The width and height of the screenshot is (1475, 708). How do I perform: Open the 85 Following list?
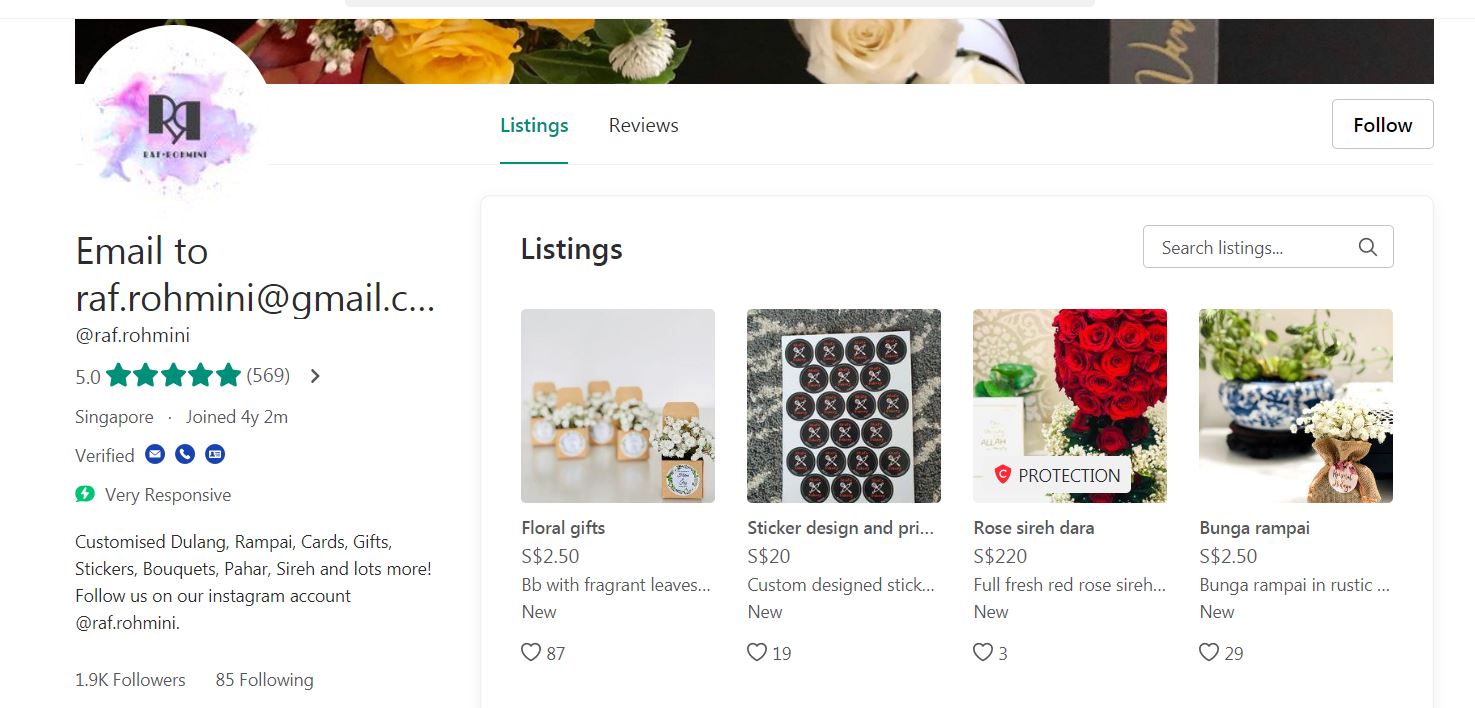264,680
